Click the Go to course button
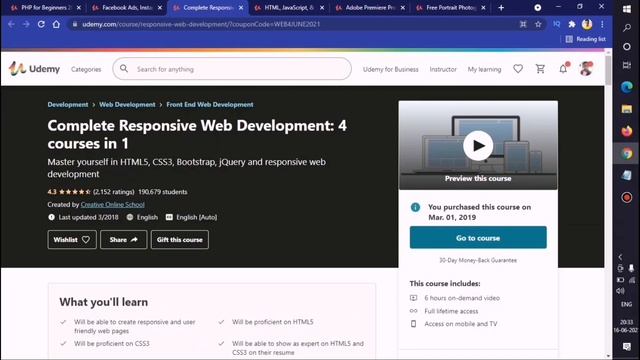The height and width of the screenshot is (360, 640). coord(478,238)
